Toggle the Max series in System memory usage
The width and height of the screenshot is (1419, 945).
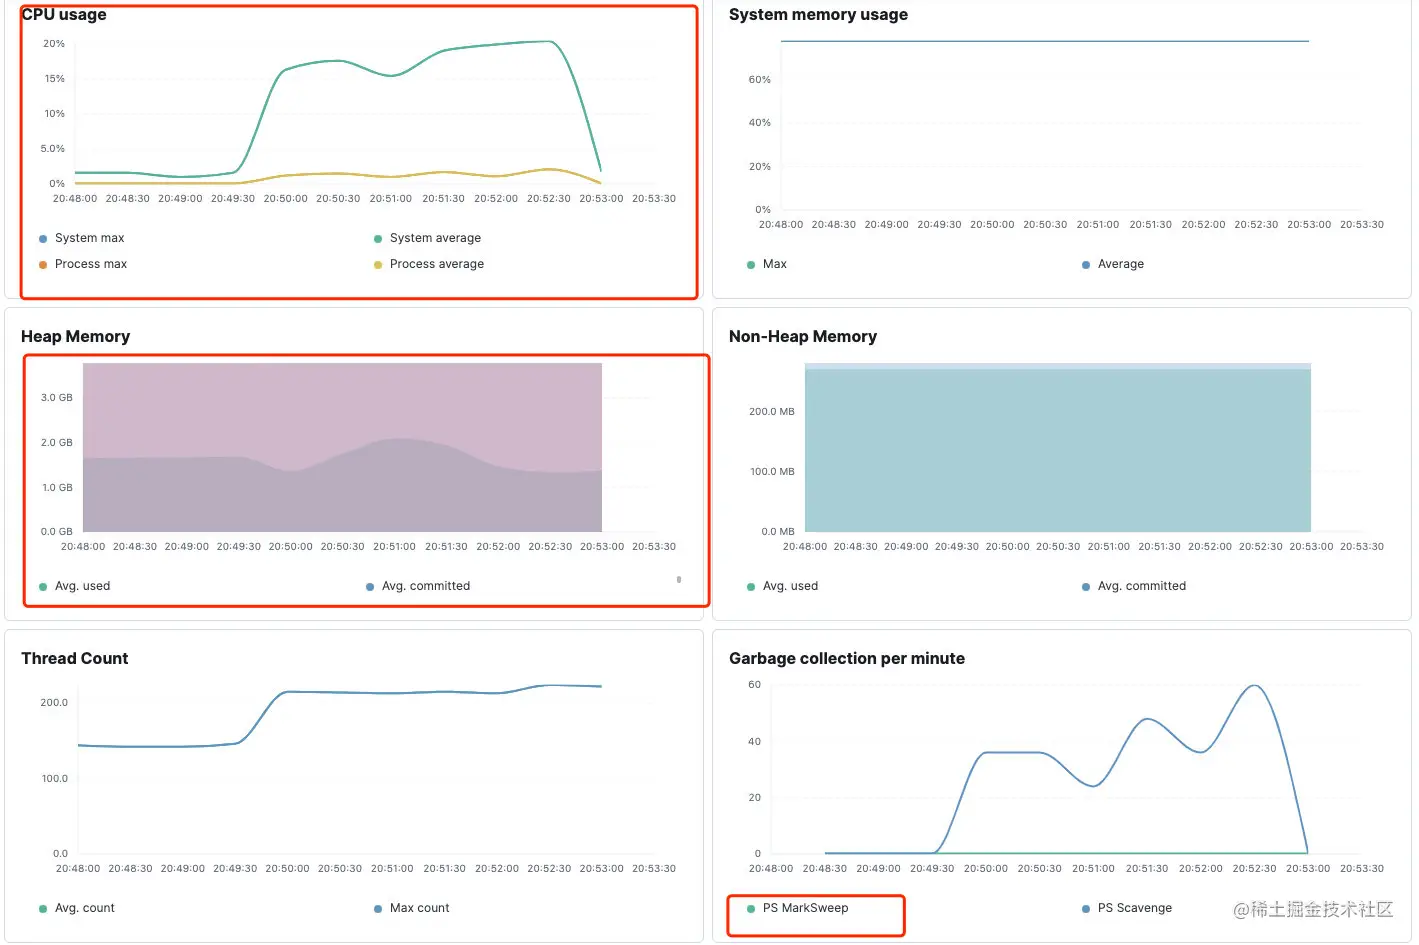[767, 264]
